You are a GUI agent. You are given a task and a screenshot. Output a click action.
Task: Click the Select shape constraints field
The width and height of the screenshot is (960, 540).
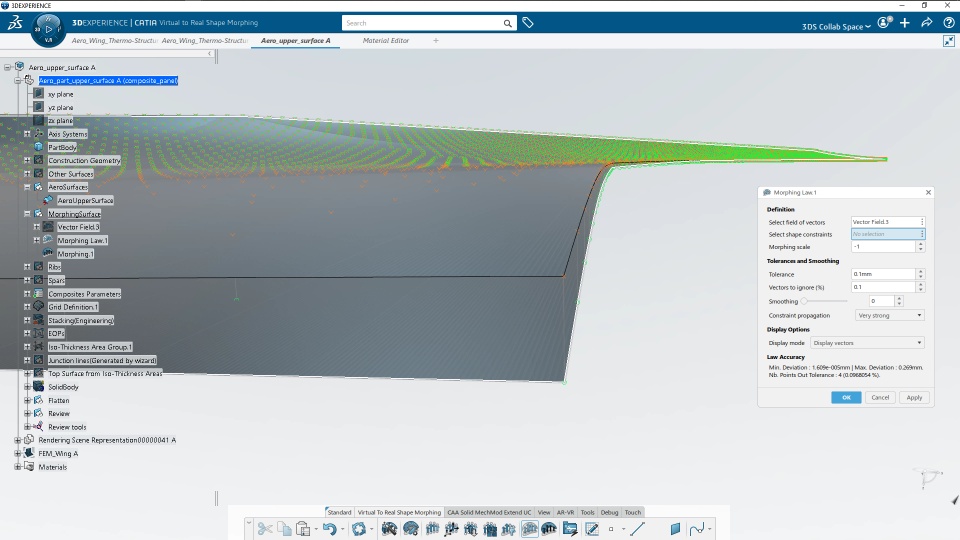coord(888,234)
